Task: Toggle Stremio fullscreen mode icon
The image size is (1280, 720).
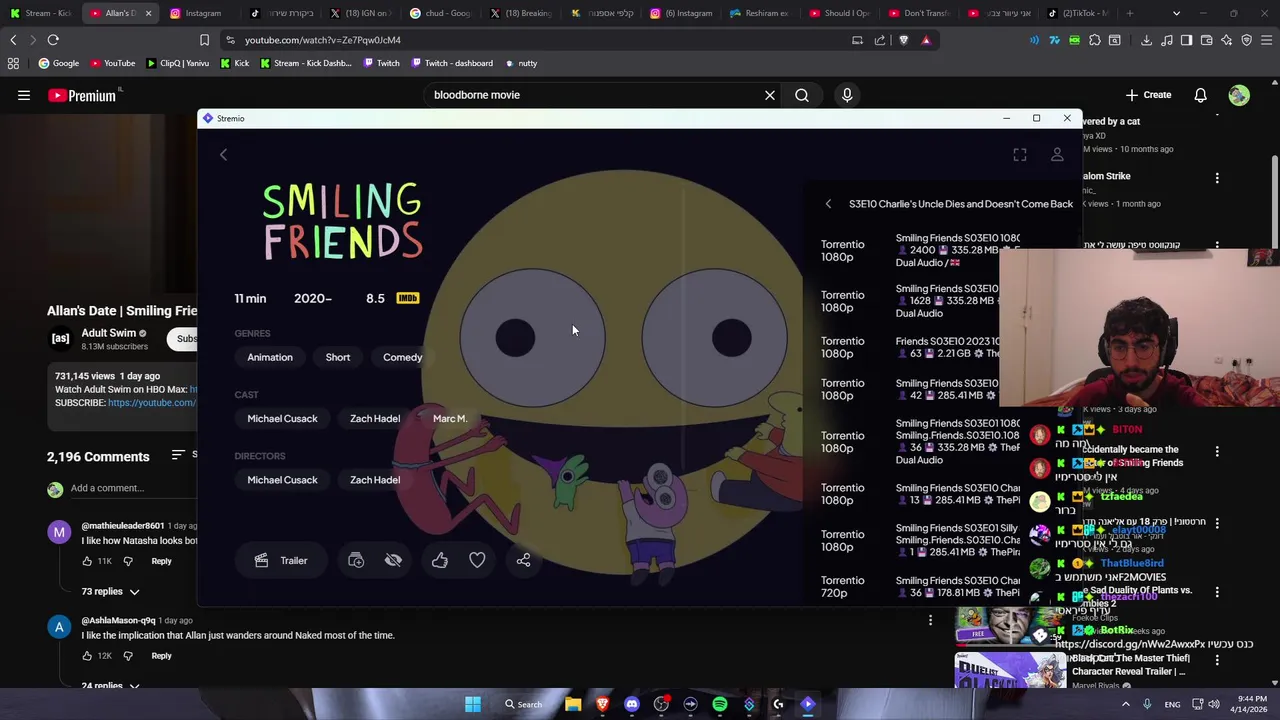Action: 1019,155
